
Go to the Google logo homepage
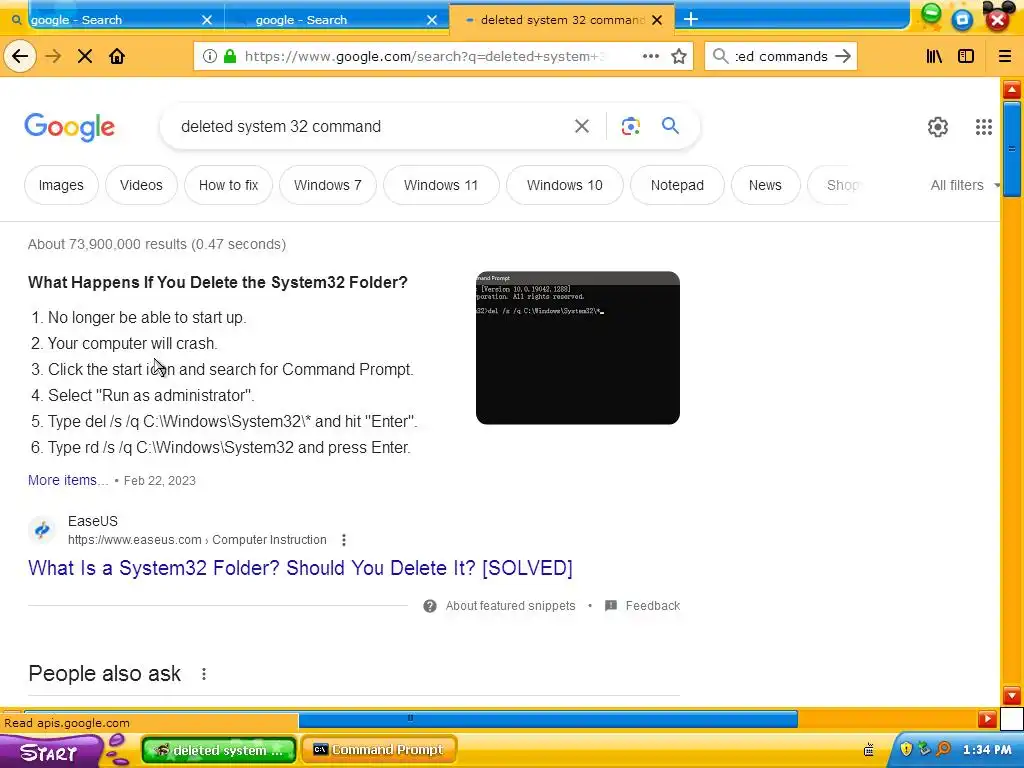(69, 127)
